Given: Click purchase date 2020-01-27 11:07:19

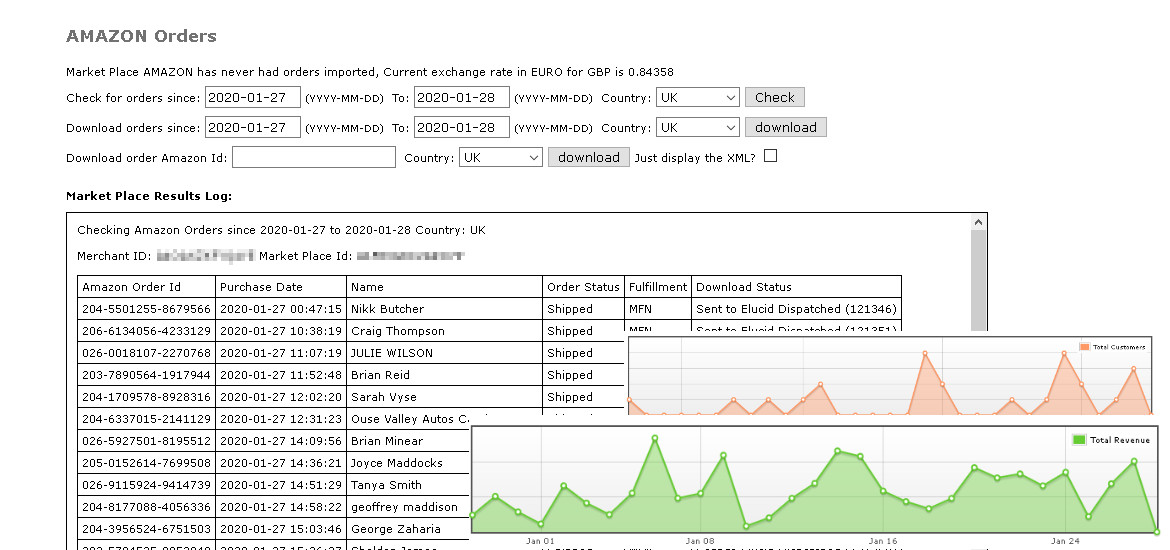Looking at the screenshot, I should pyautogui.click(x=281, y=353).
